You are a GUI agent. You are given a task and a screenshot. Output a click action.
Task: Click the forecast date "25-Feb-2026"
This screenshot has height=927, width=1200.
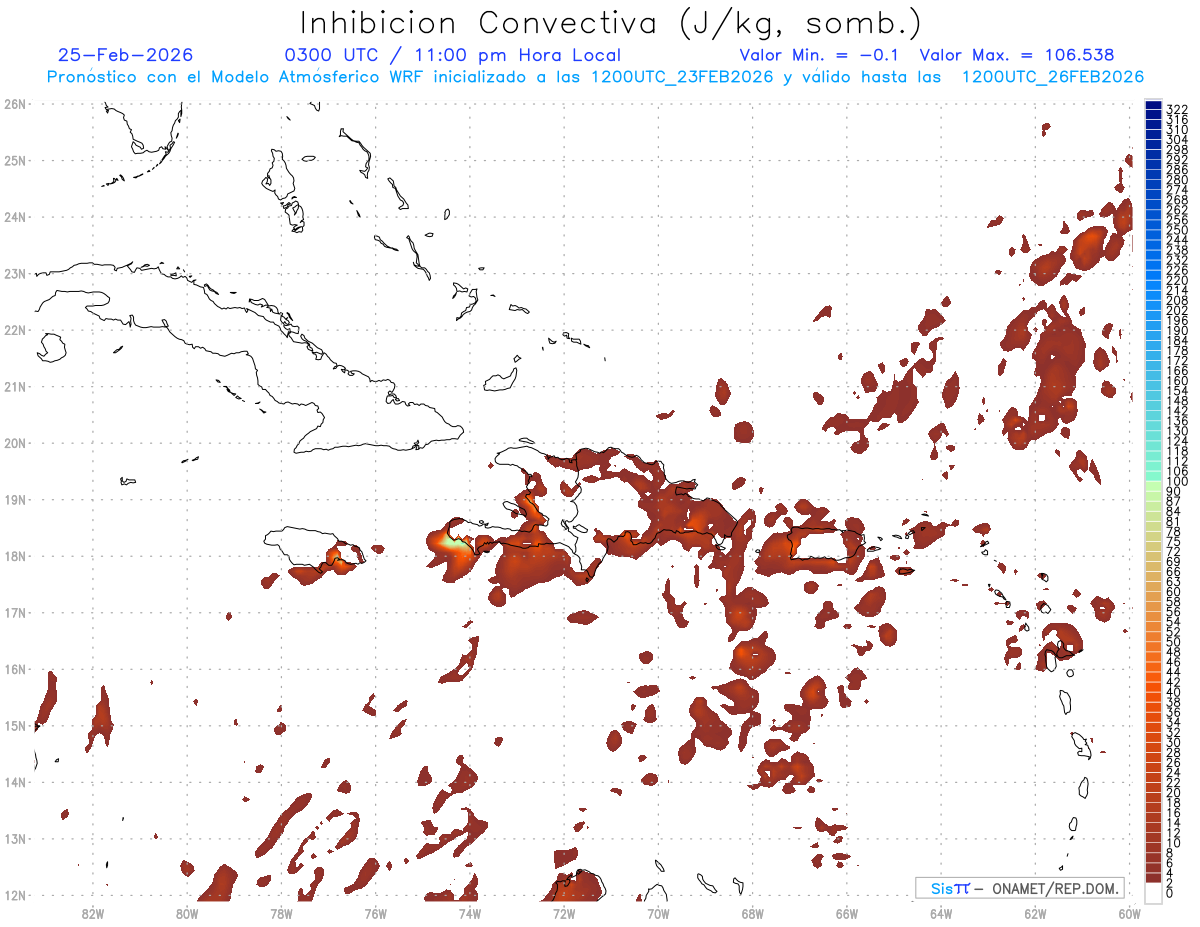125,55
